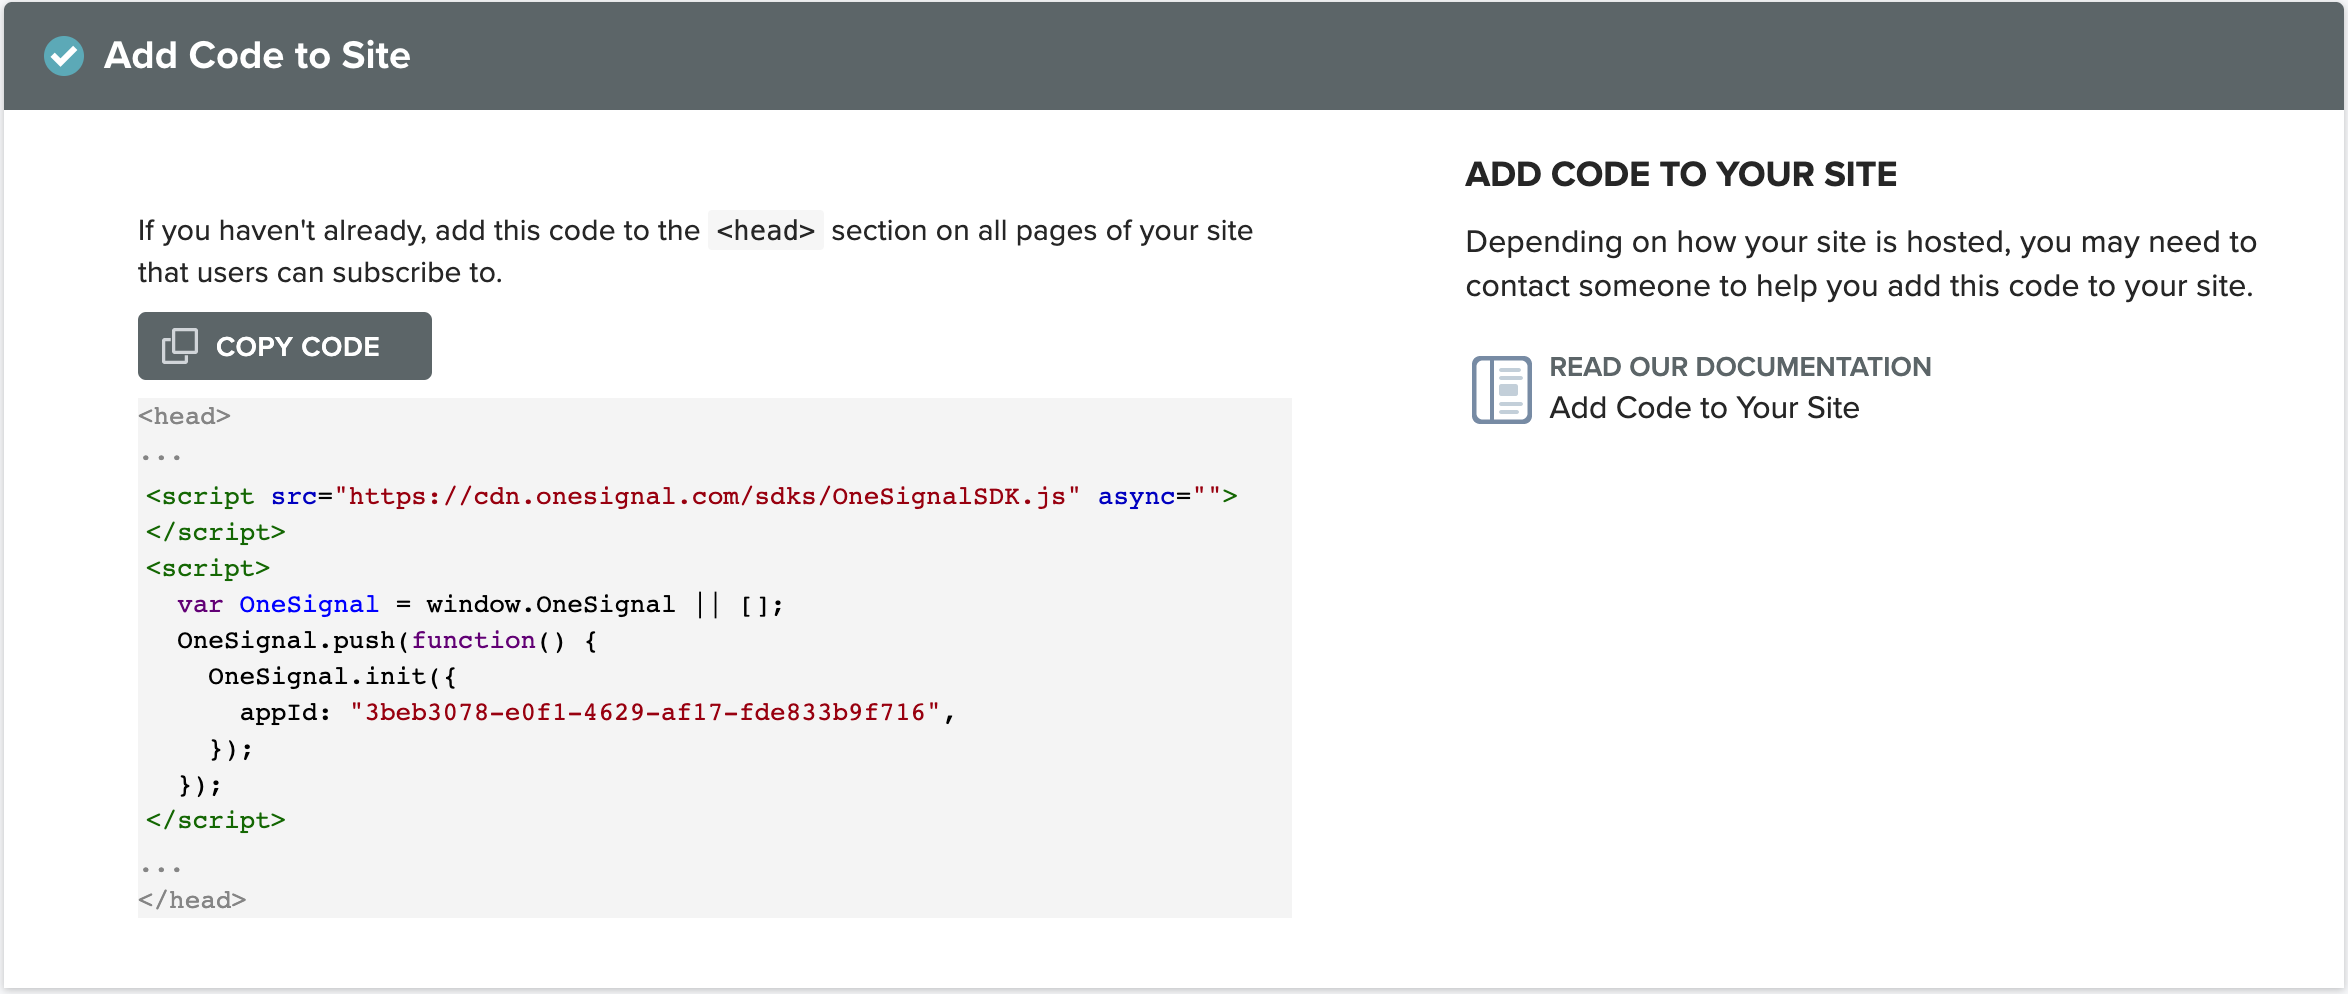Click READ OUR DOCUMENTATION label
Image resolution: width=2348 pixels, height=994 pixels.
[1740, 367]
